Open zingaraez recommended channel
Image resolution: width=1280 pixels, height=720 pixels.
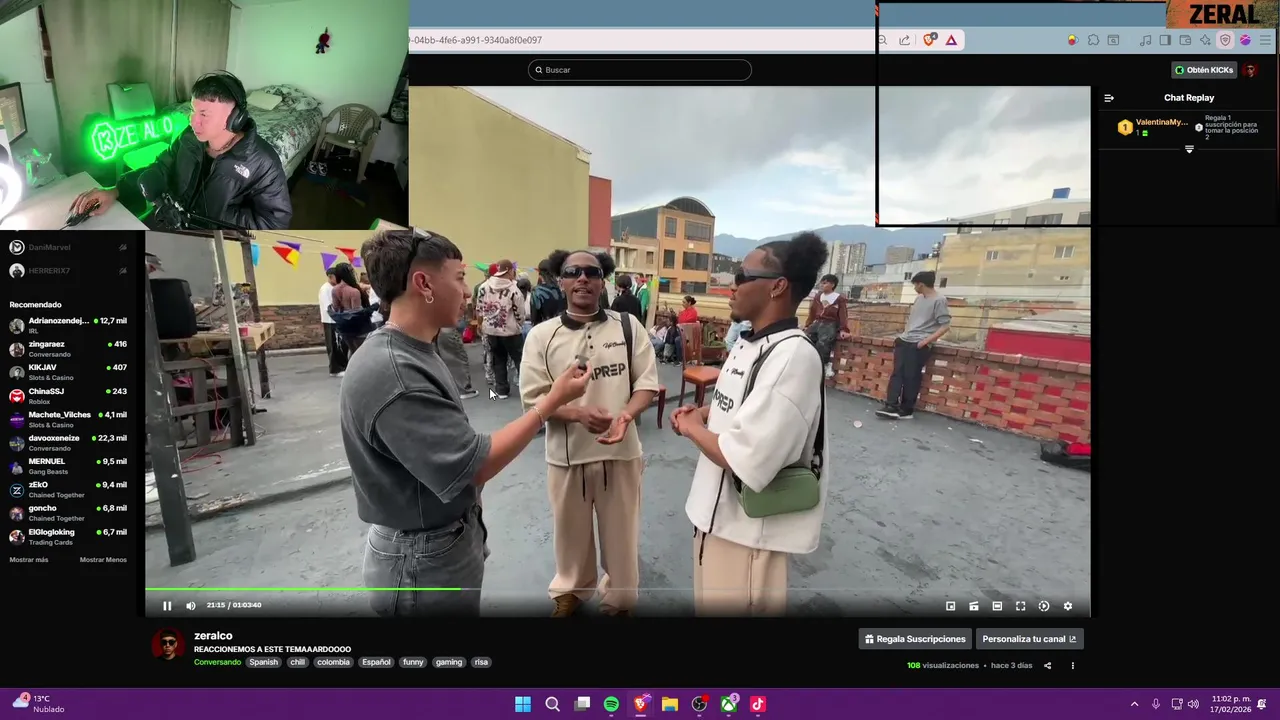pos(68,349)
